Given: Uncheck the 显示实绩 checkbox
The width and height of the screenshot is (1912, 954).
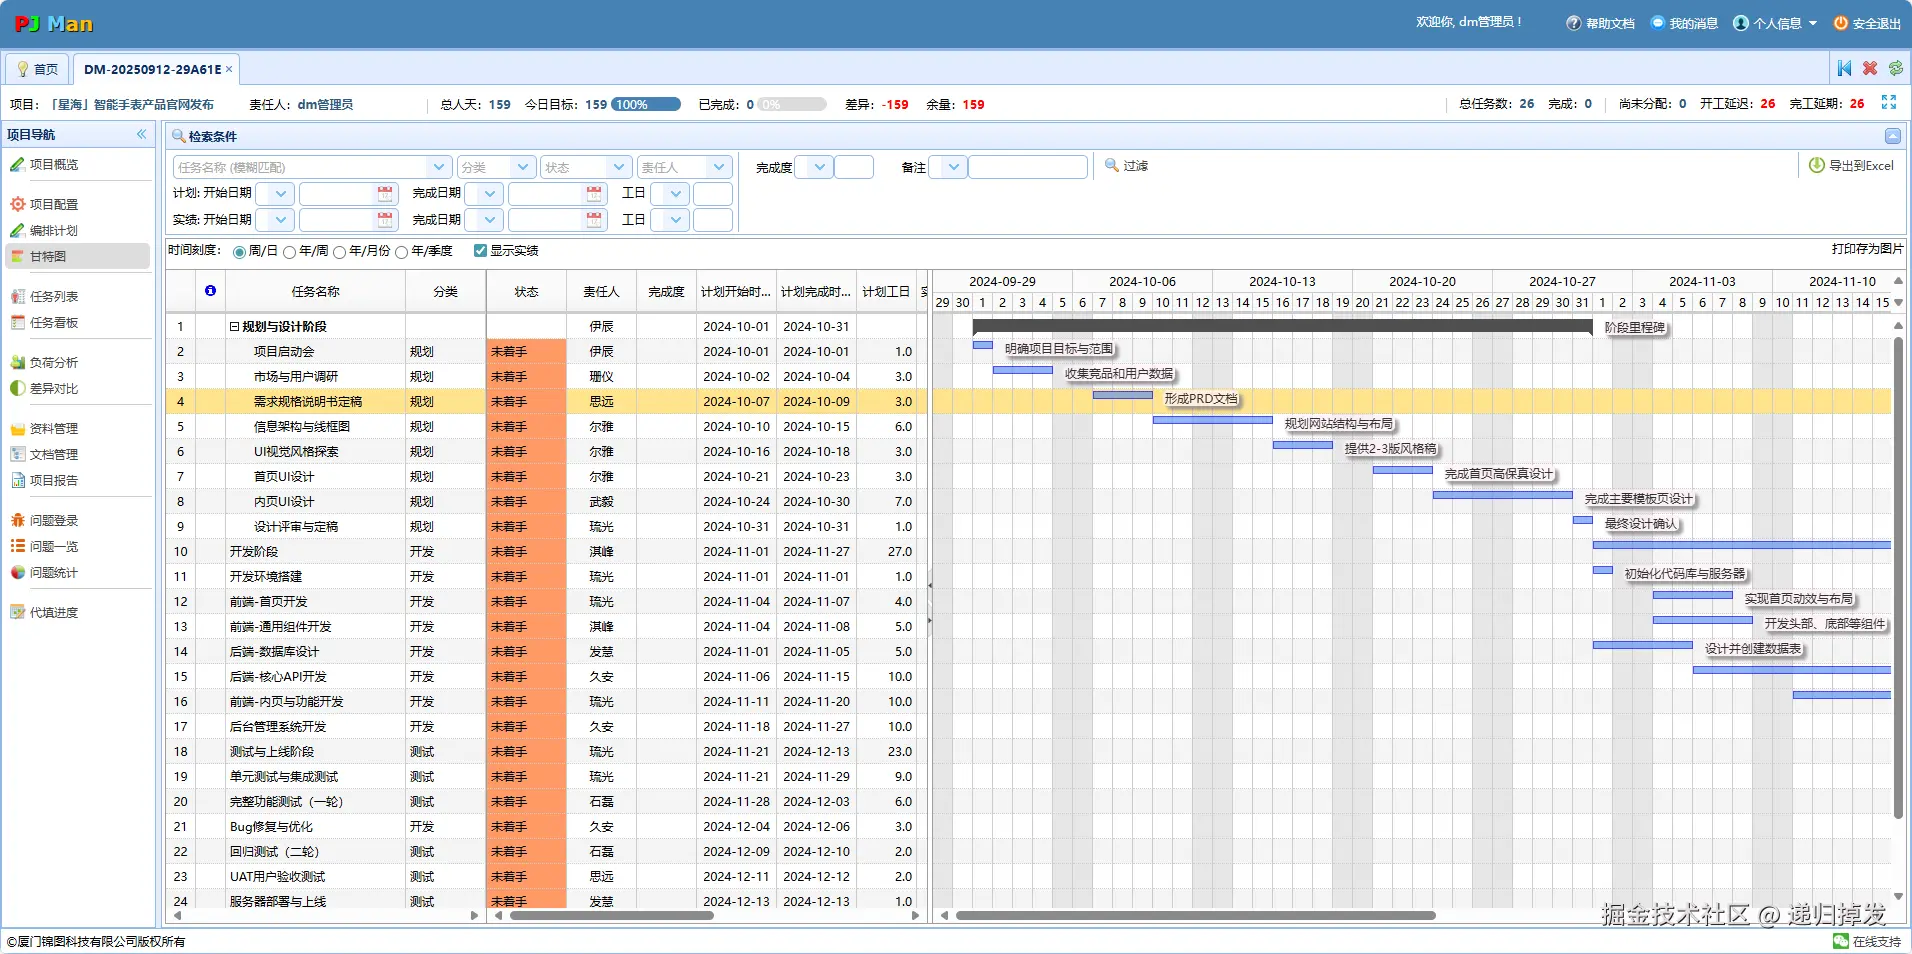Looking at the screenshot, I should click(480, 250).
